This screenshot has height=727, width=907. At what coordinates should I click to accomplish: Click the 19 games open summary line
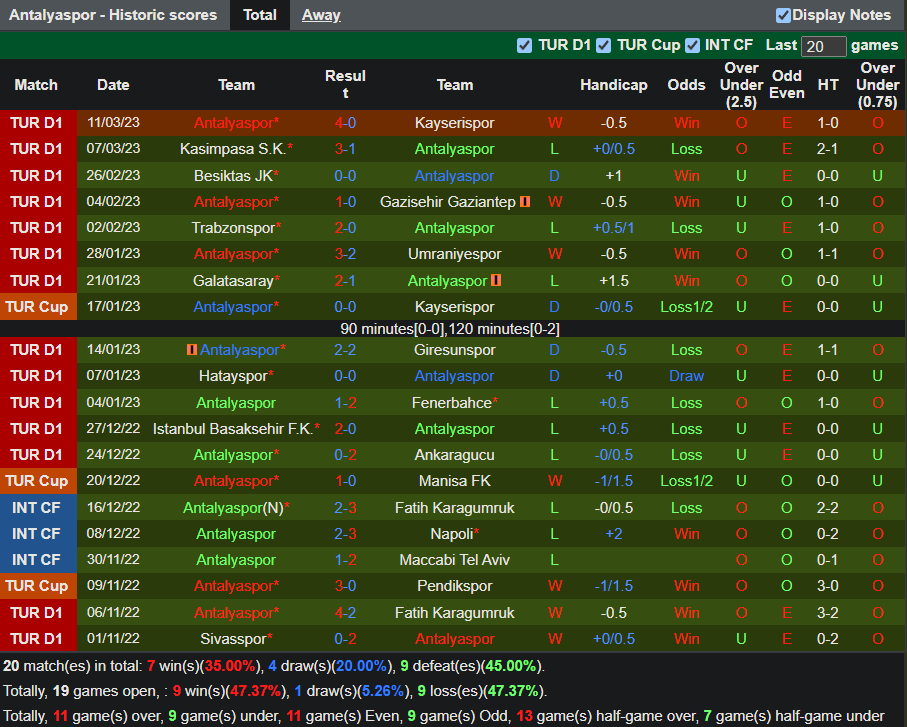click(x=275, y=691)
